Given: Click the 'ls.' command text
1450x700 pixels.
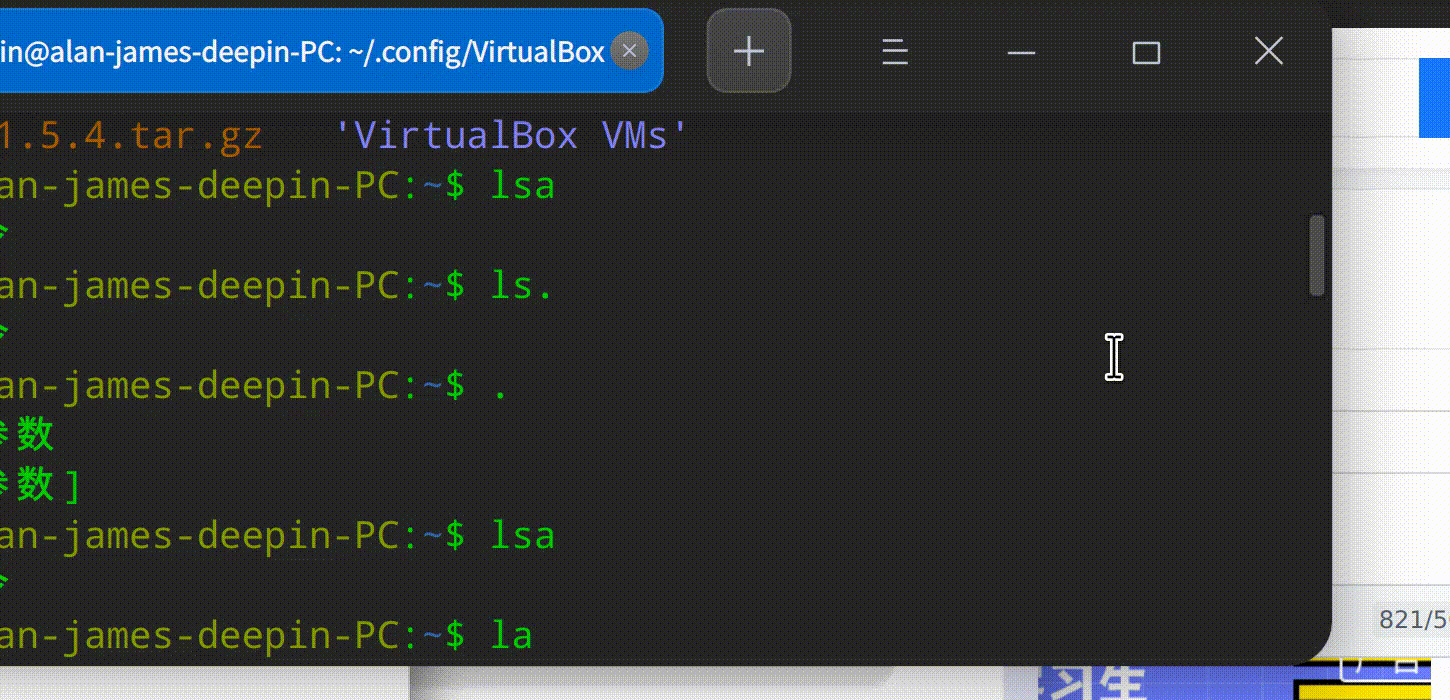Looking at the screenshot, I should pos(521,286).
